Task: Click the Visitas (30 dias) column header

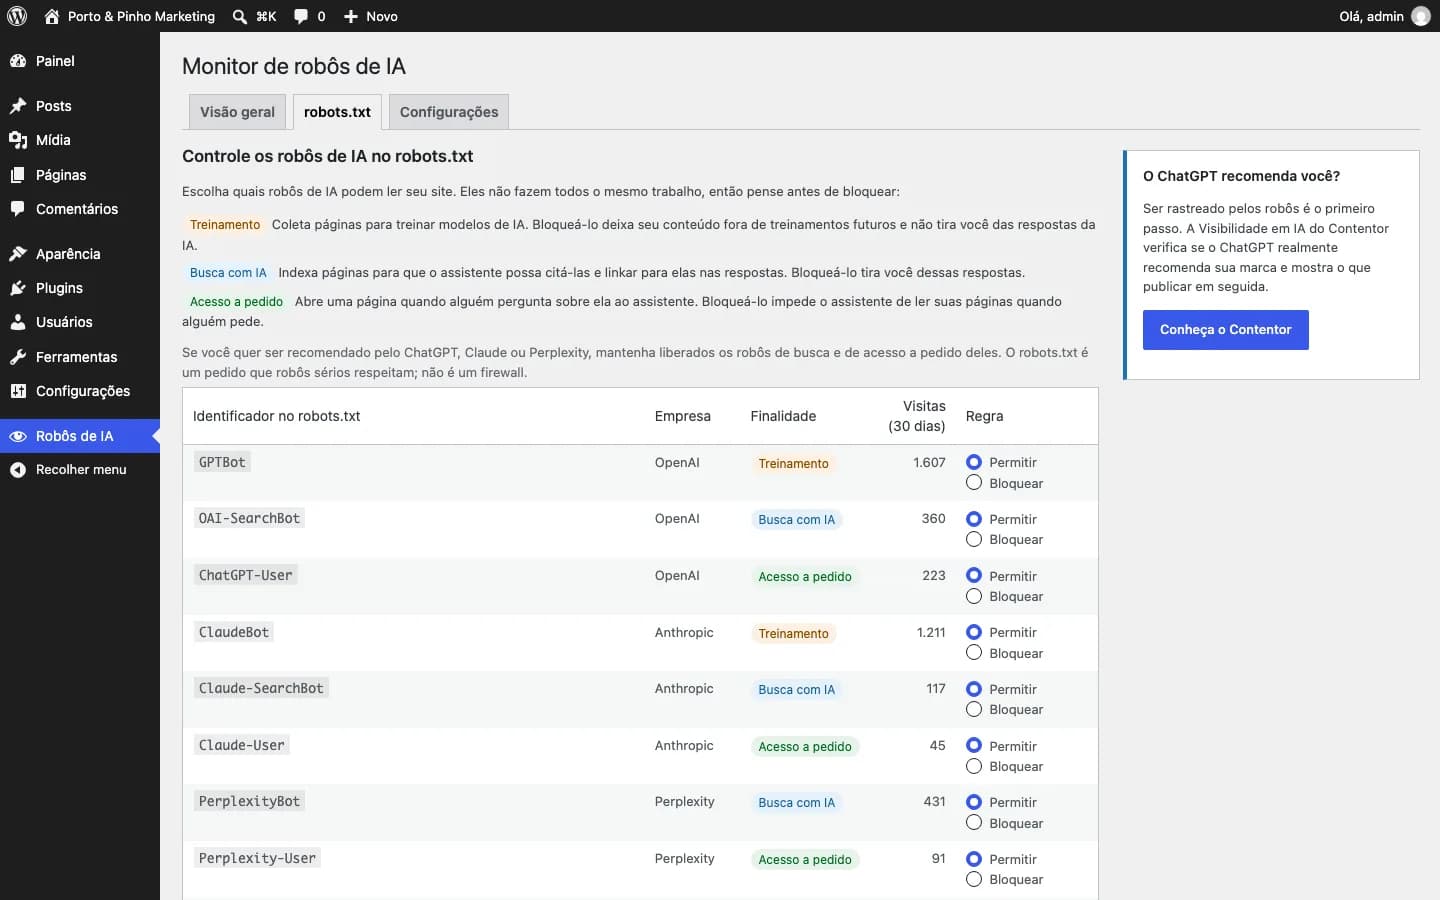Action: [x=917, y=416]
